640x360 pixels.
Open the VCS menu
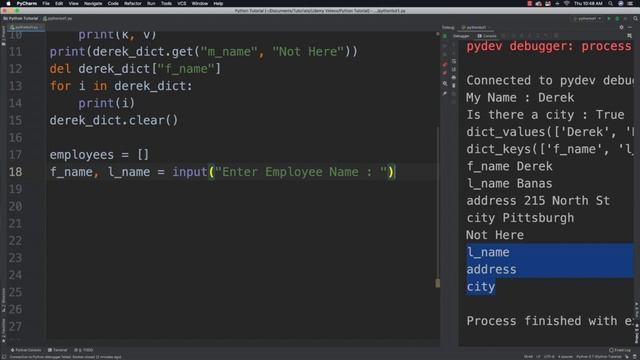click(182, 3)
